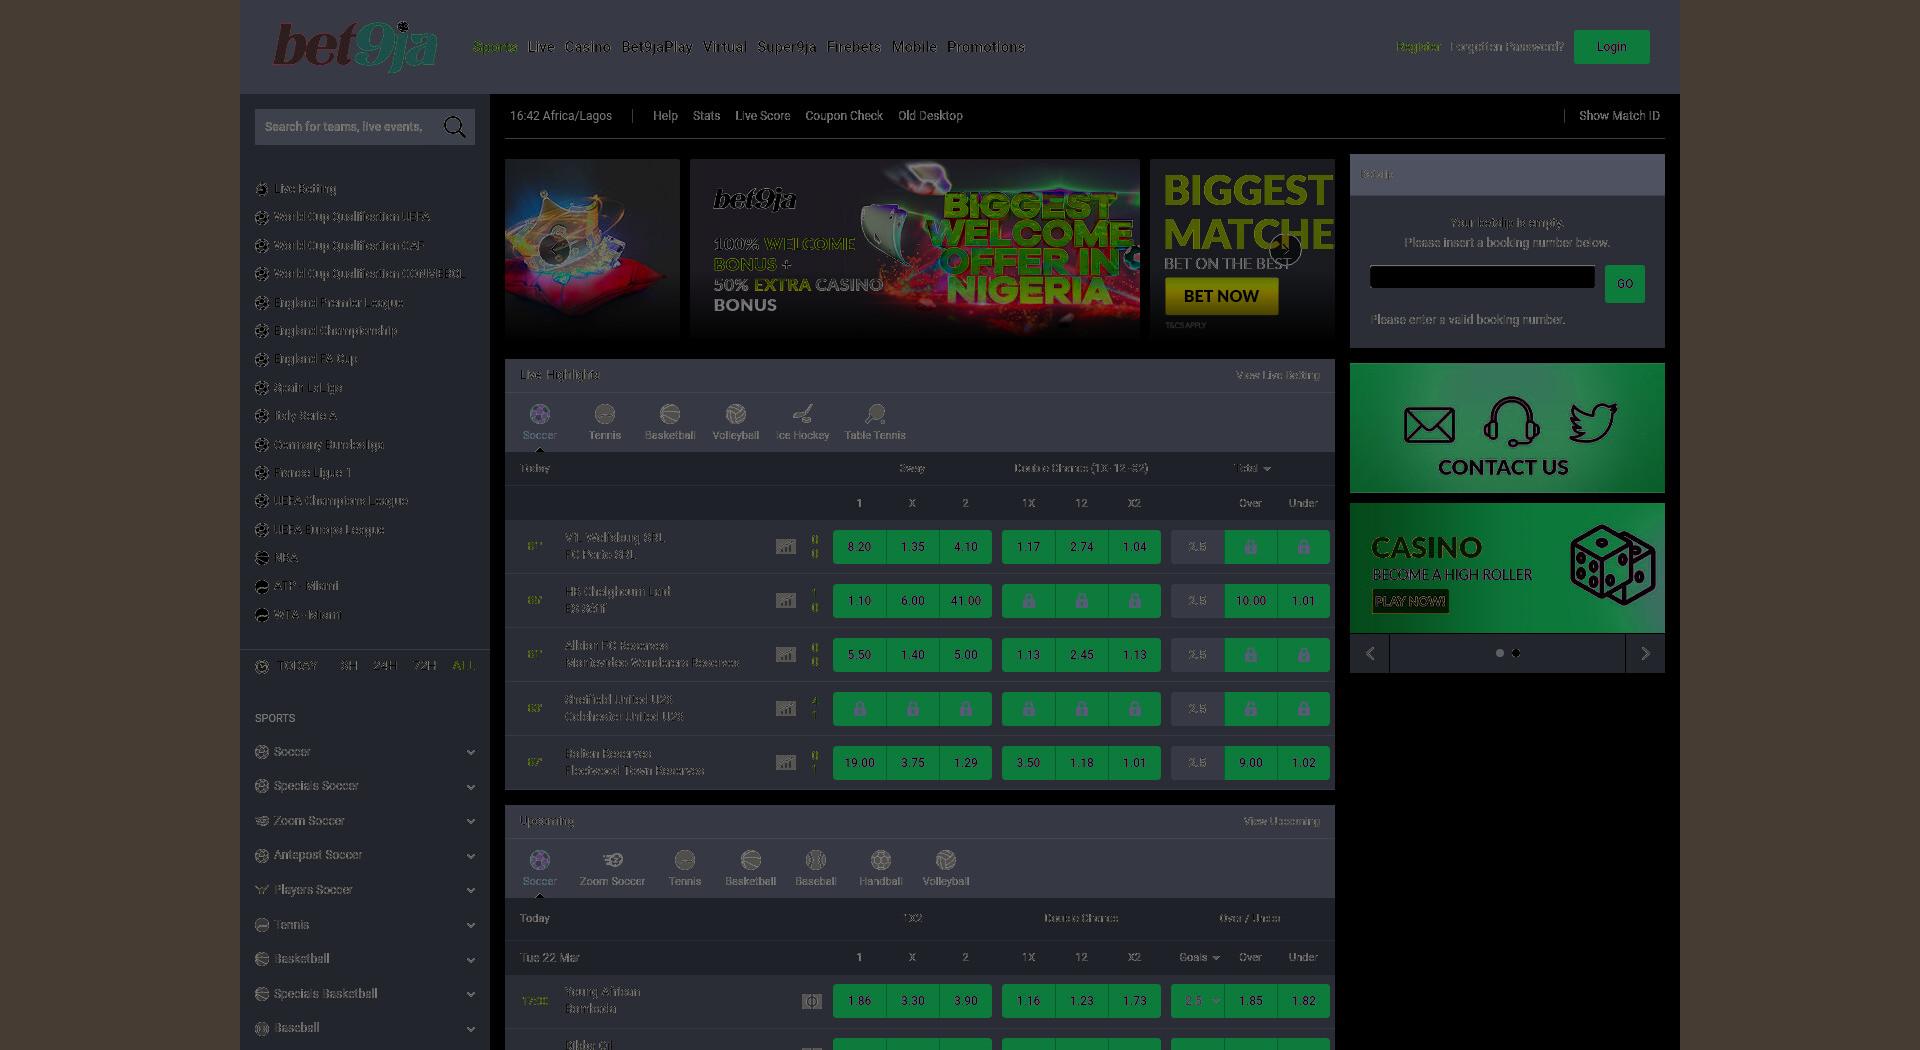Filter events by 24H
The height and width of the screenshot is (1050, 1920).
point(385,666)
